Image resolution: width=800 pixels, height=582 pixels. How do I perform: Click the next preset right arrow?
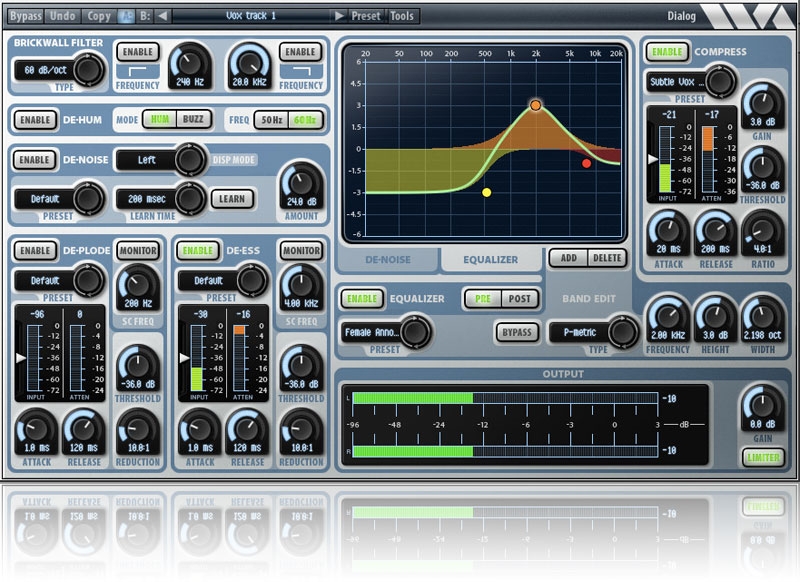click(339, 16)
